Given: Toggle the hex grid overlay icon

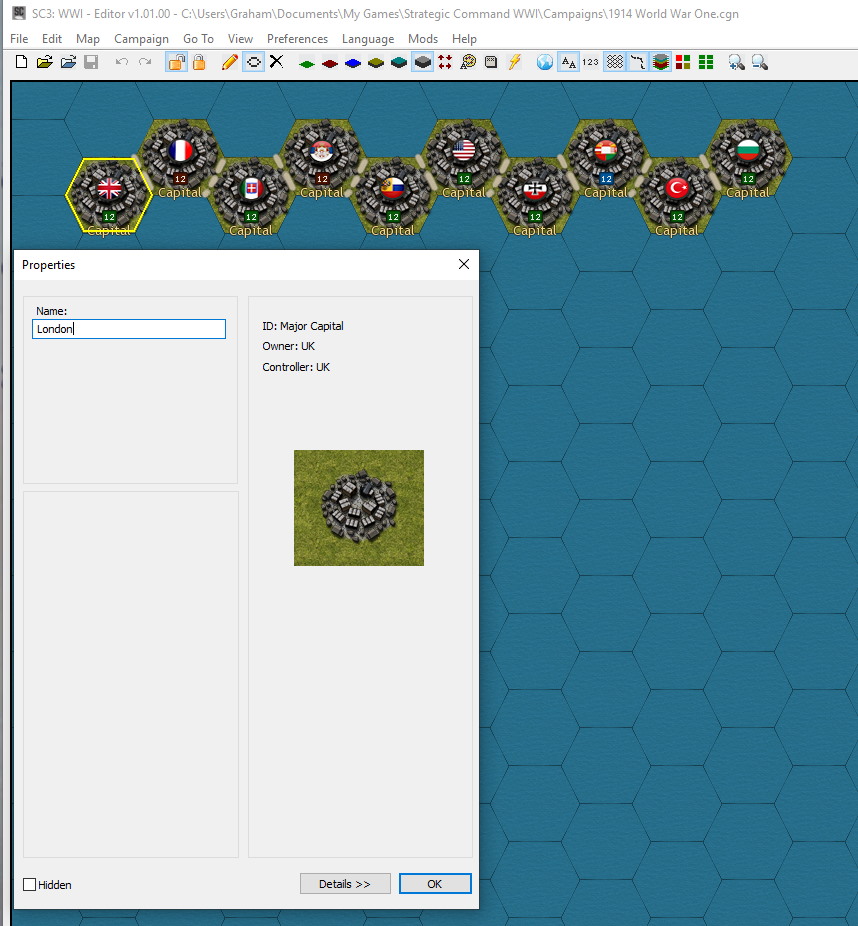Looking at the screenshot, I should tap(615, 62).
